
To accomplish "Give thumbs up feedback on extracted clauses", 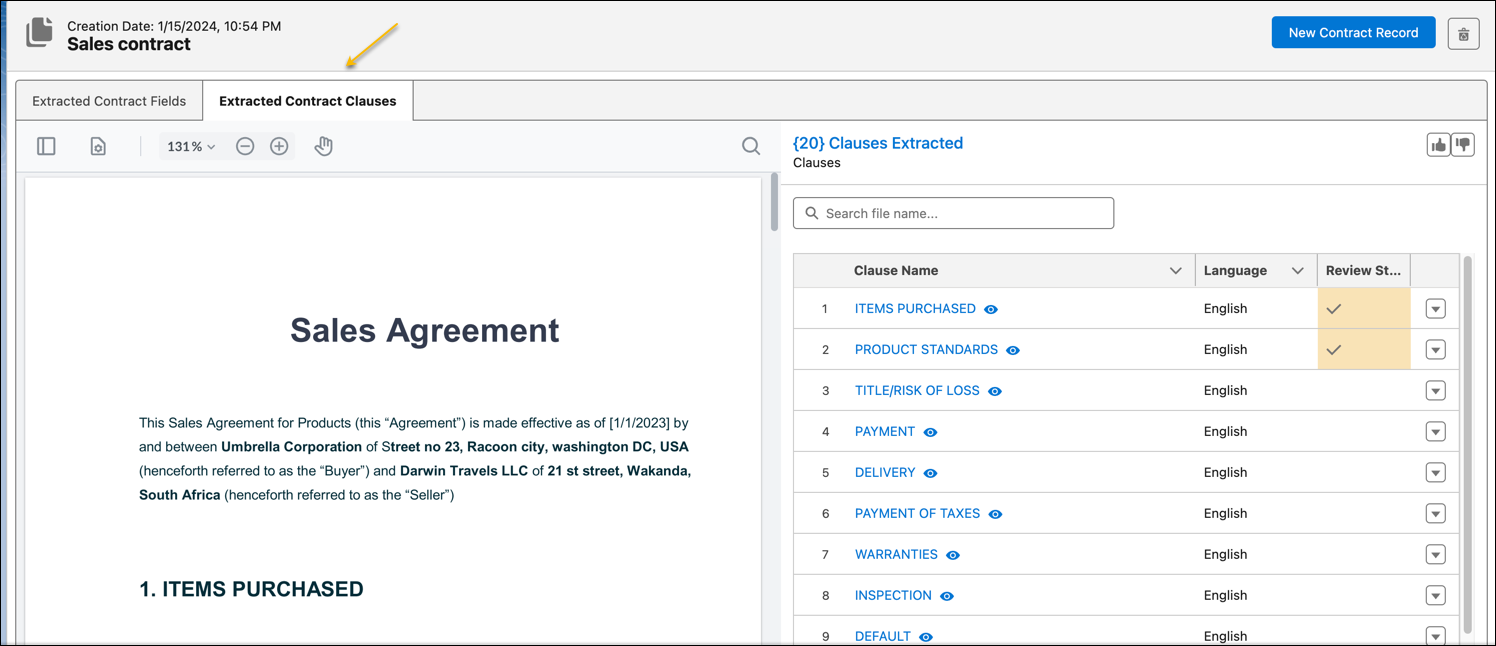I will pyautogui.click(x=1438, y=144).
